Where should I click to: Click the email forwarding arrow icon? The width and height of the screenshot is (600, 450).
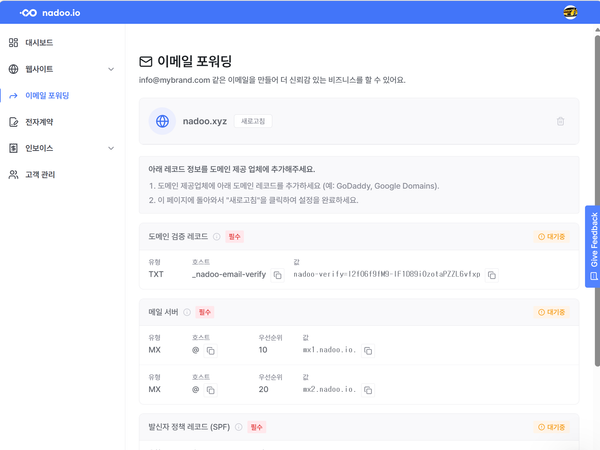[x=13, y=96]
